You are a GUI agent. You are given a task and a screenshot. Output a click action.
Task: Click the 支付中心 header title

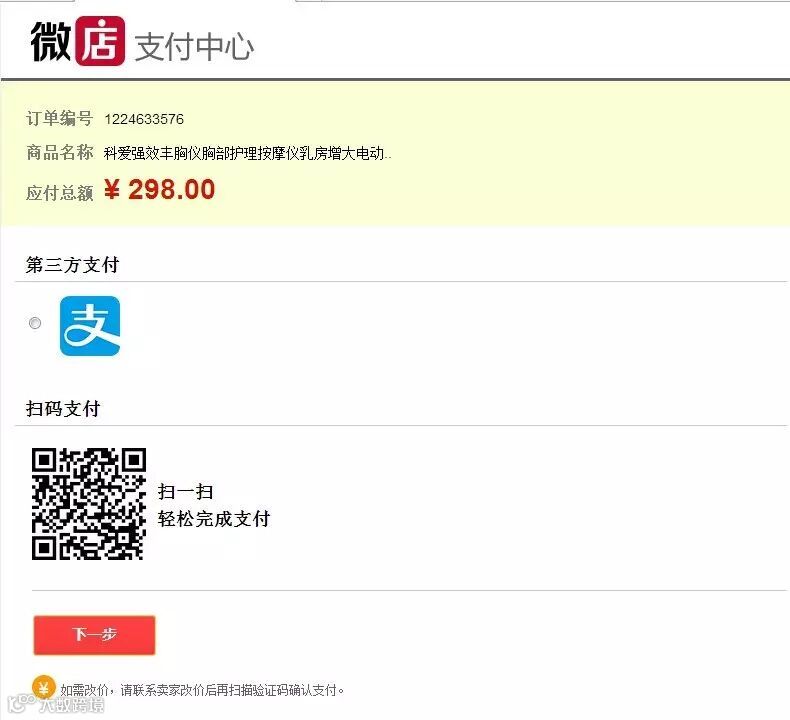tap(194, 47)
